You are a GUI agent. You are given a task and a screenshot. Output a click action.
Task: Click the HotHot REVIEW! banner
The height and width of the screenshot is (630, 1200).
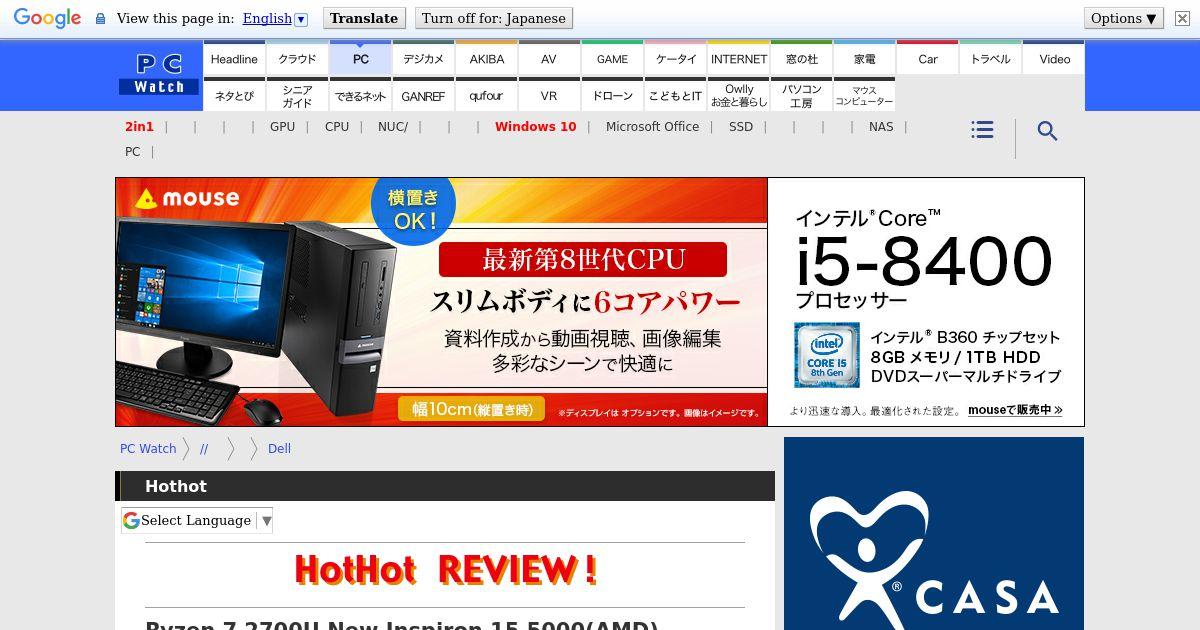click(445, 570)
